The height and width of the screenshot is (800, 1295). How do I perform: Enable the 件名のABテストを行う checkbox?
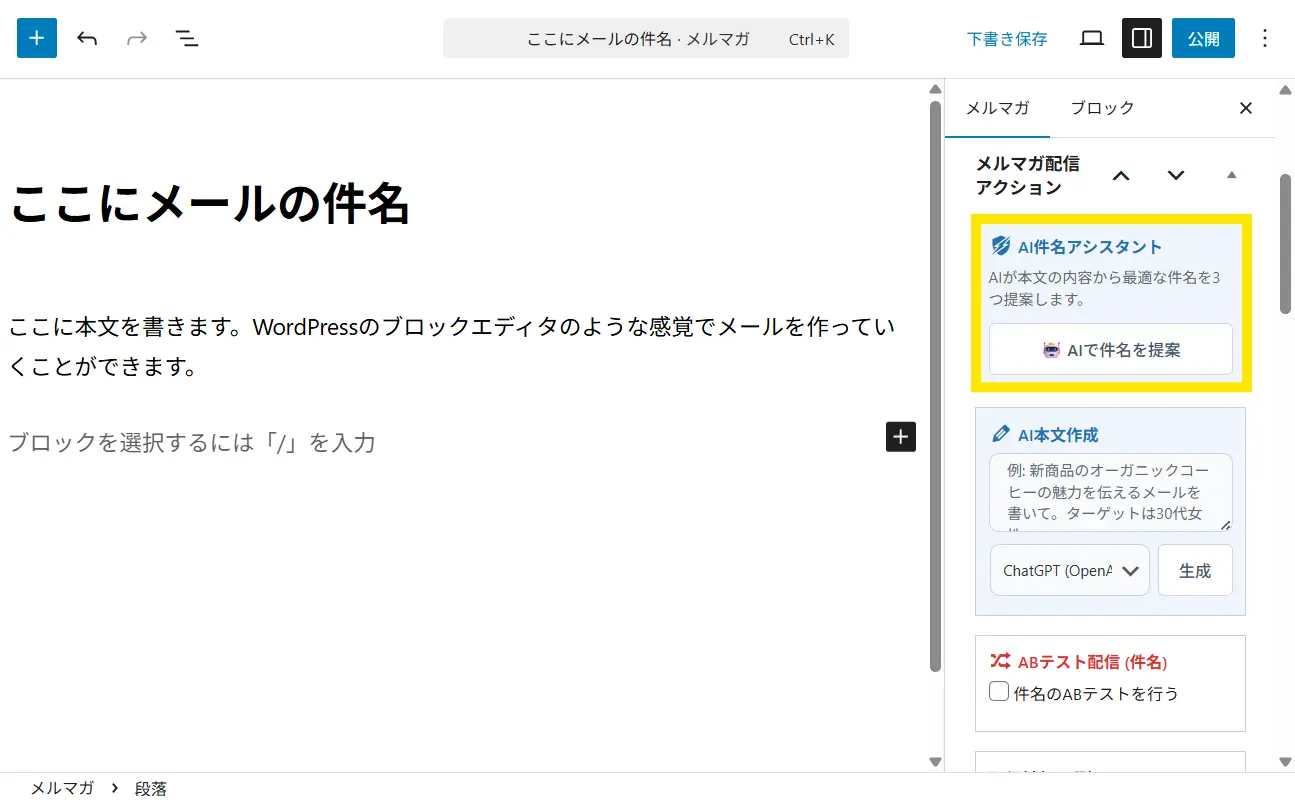click(x=998, y=692)
